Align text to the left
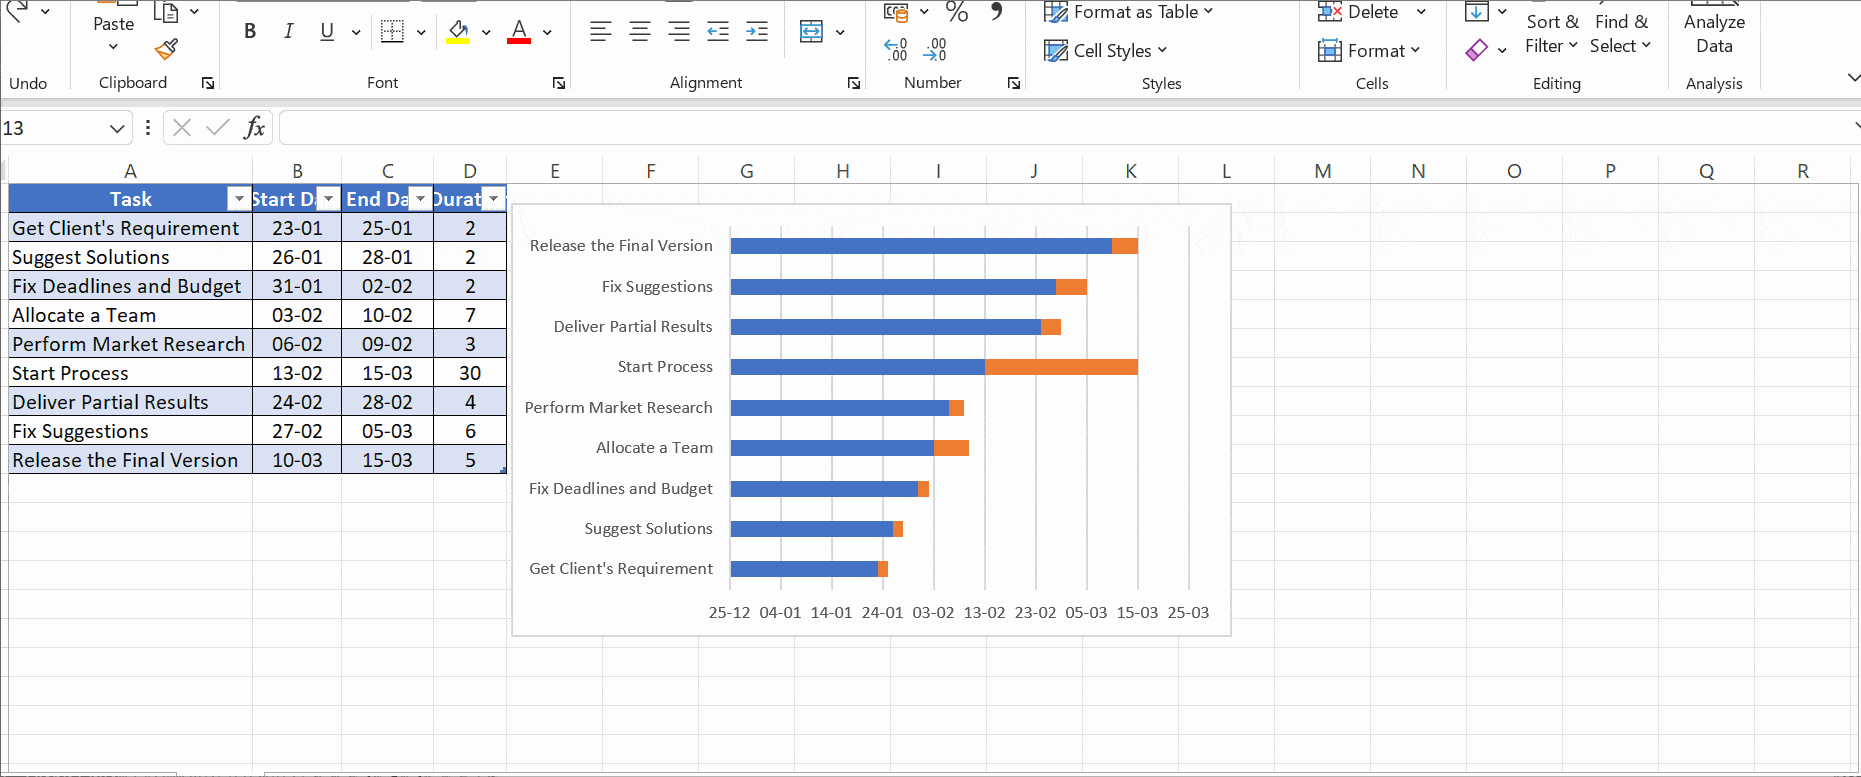 (600, 32)
